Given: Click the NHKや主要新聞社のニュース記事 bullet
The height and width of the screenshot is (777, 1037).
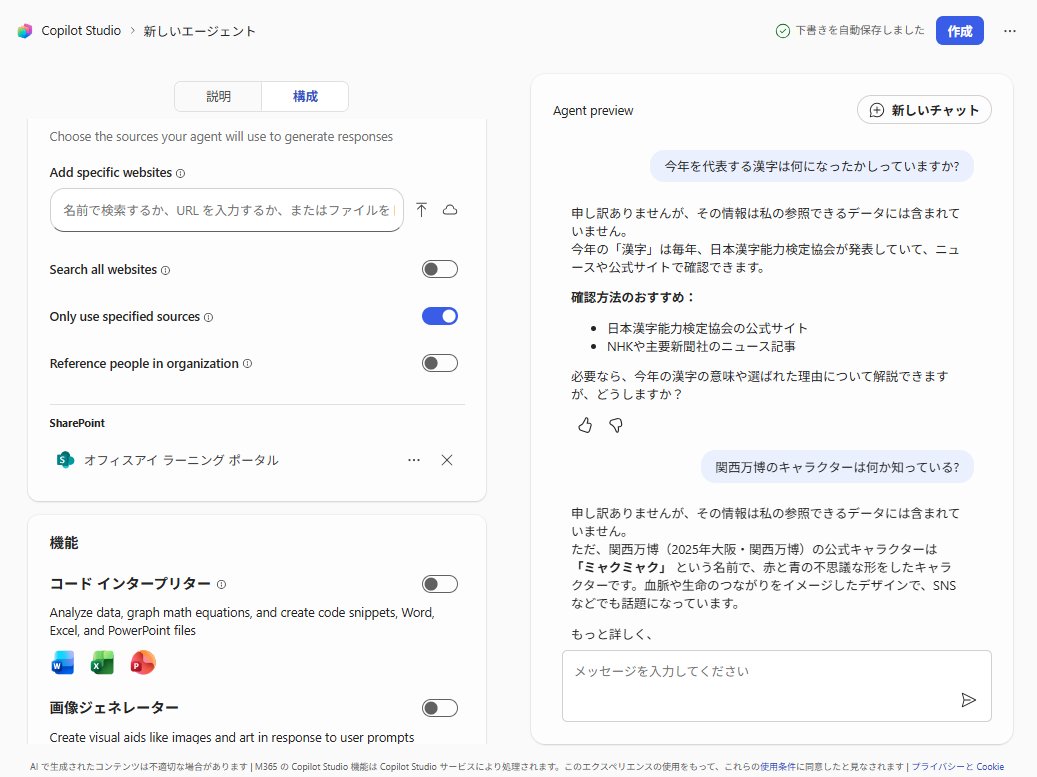Looking at the screenshot, I should (701, 346).
